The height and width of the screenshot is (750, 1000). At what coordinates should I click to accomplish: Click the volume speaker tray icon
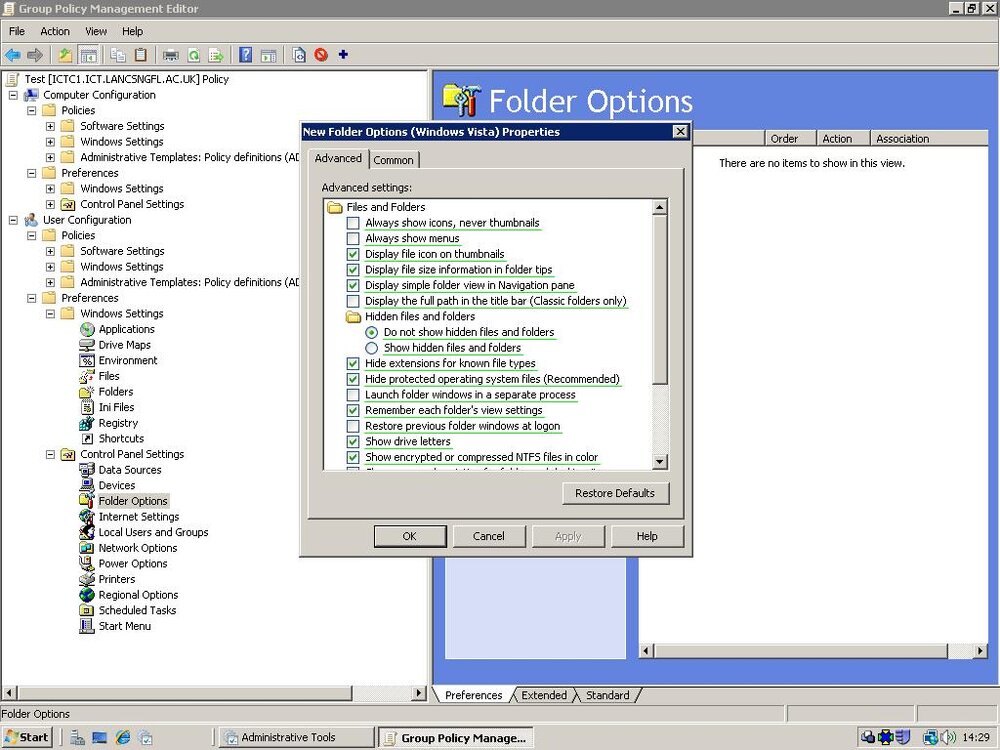[948, 738]
